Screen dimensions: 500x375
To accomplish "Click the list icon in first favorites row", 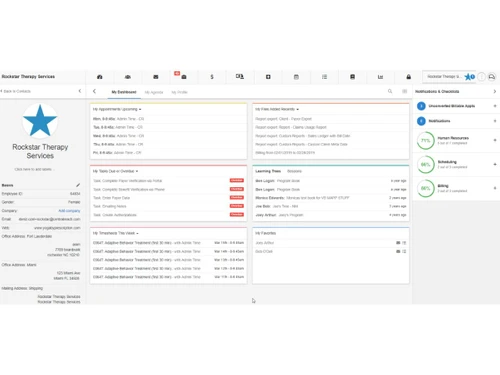I will coord(404,243).
